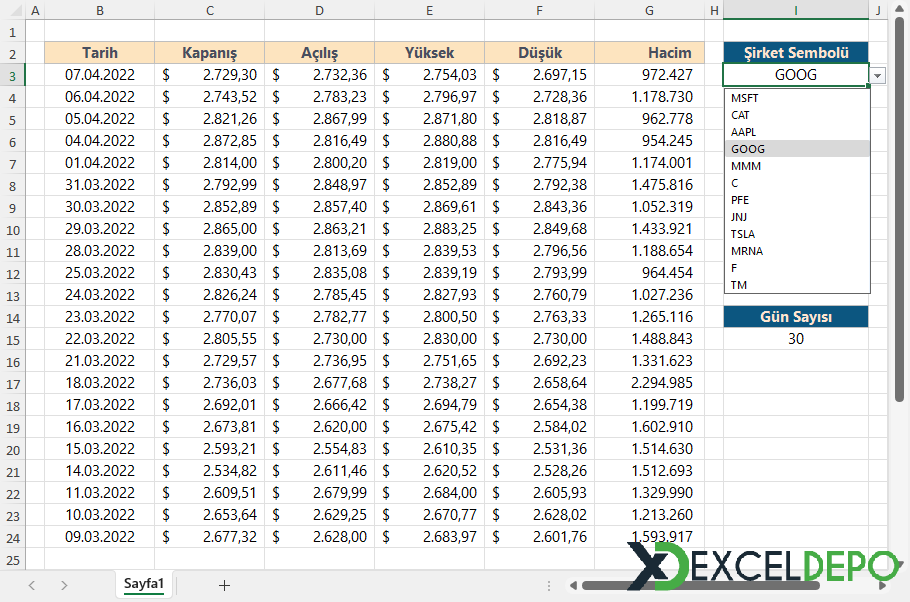Select the column B header
Viewport: 910px width, 602px height.
pyautogui.click(x=100, y=10)
